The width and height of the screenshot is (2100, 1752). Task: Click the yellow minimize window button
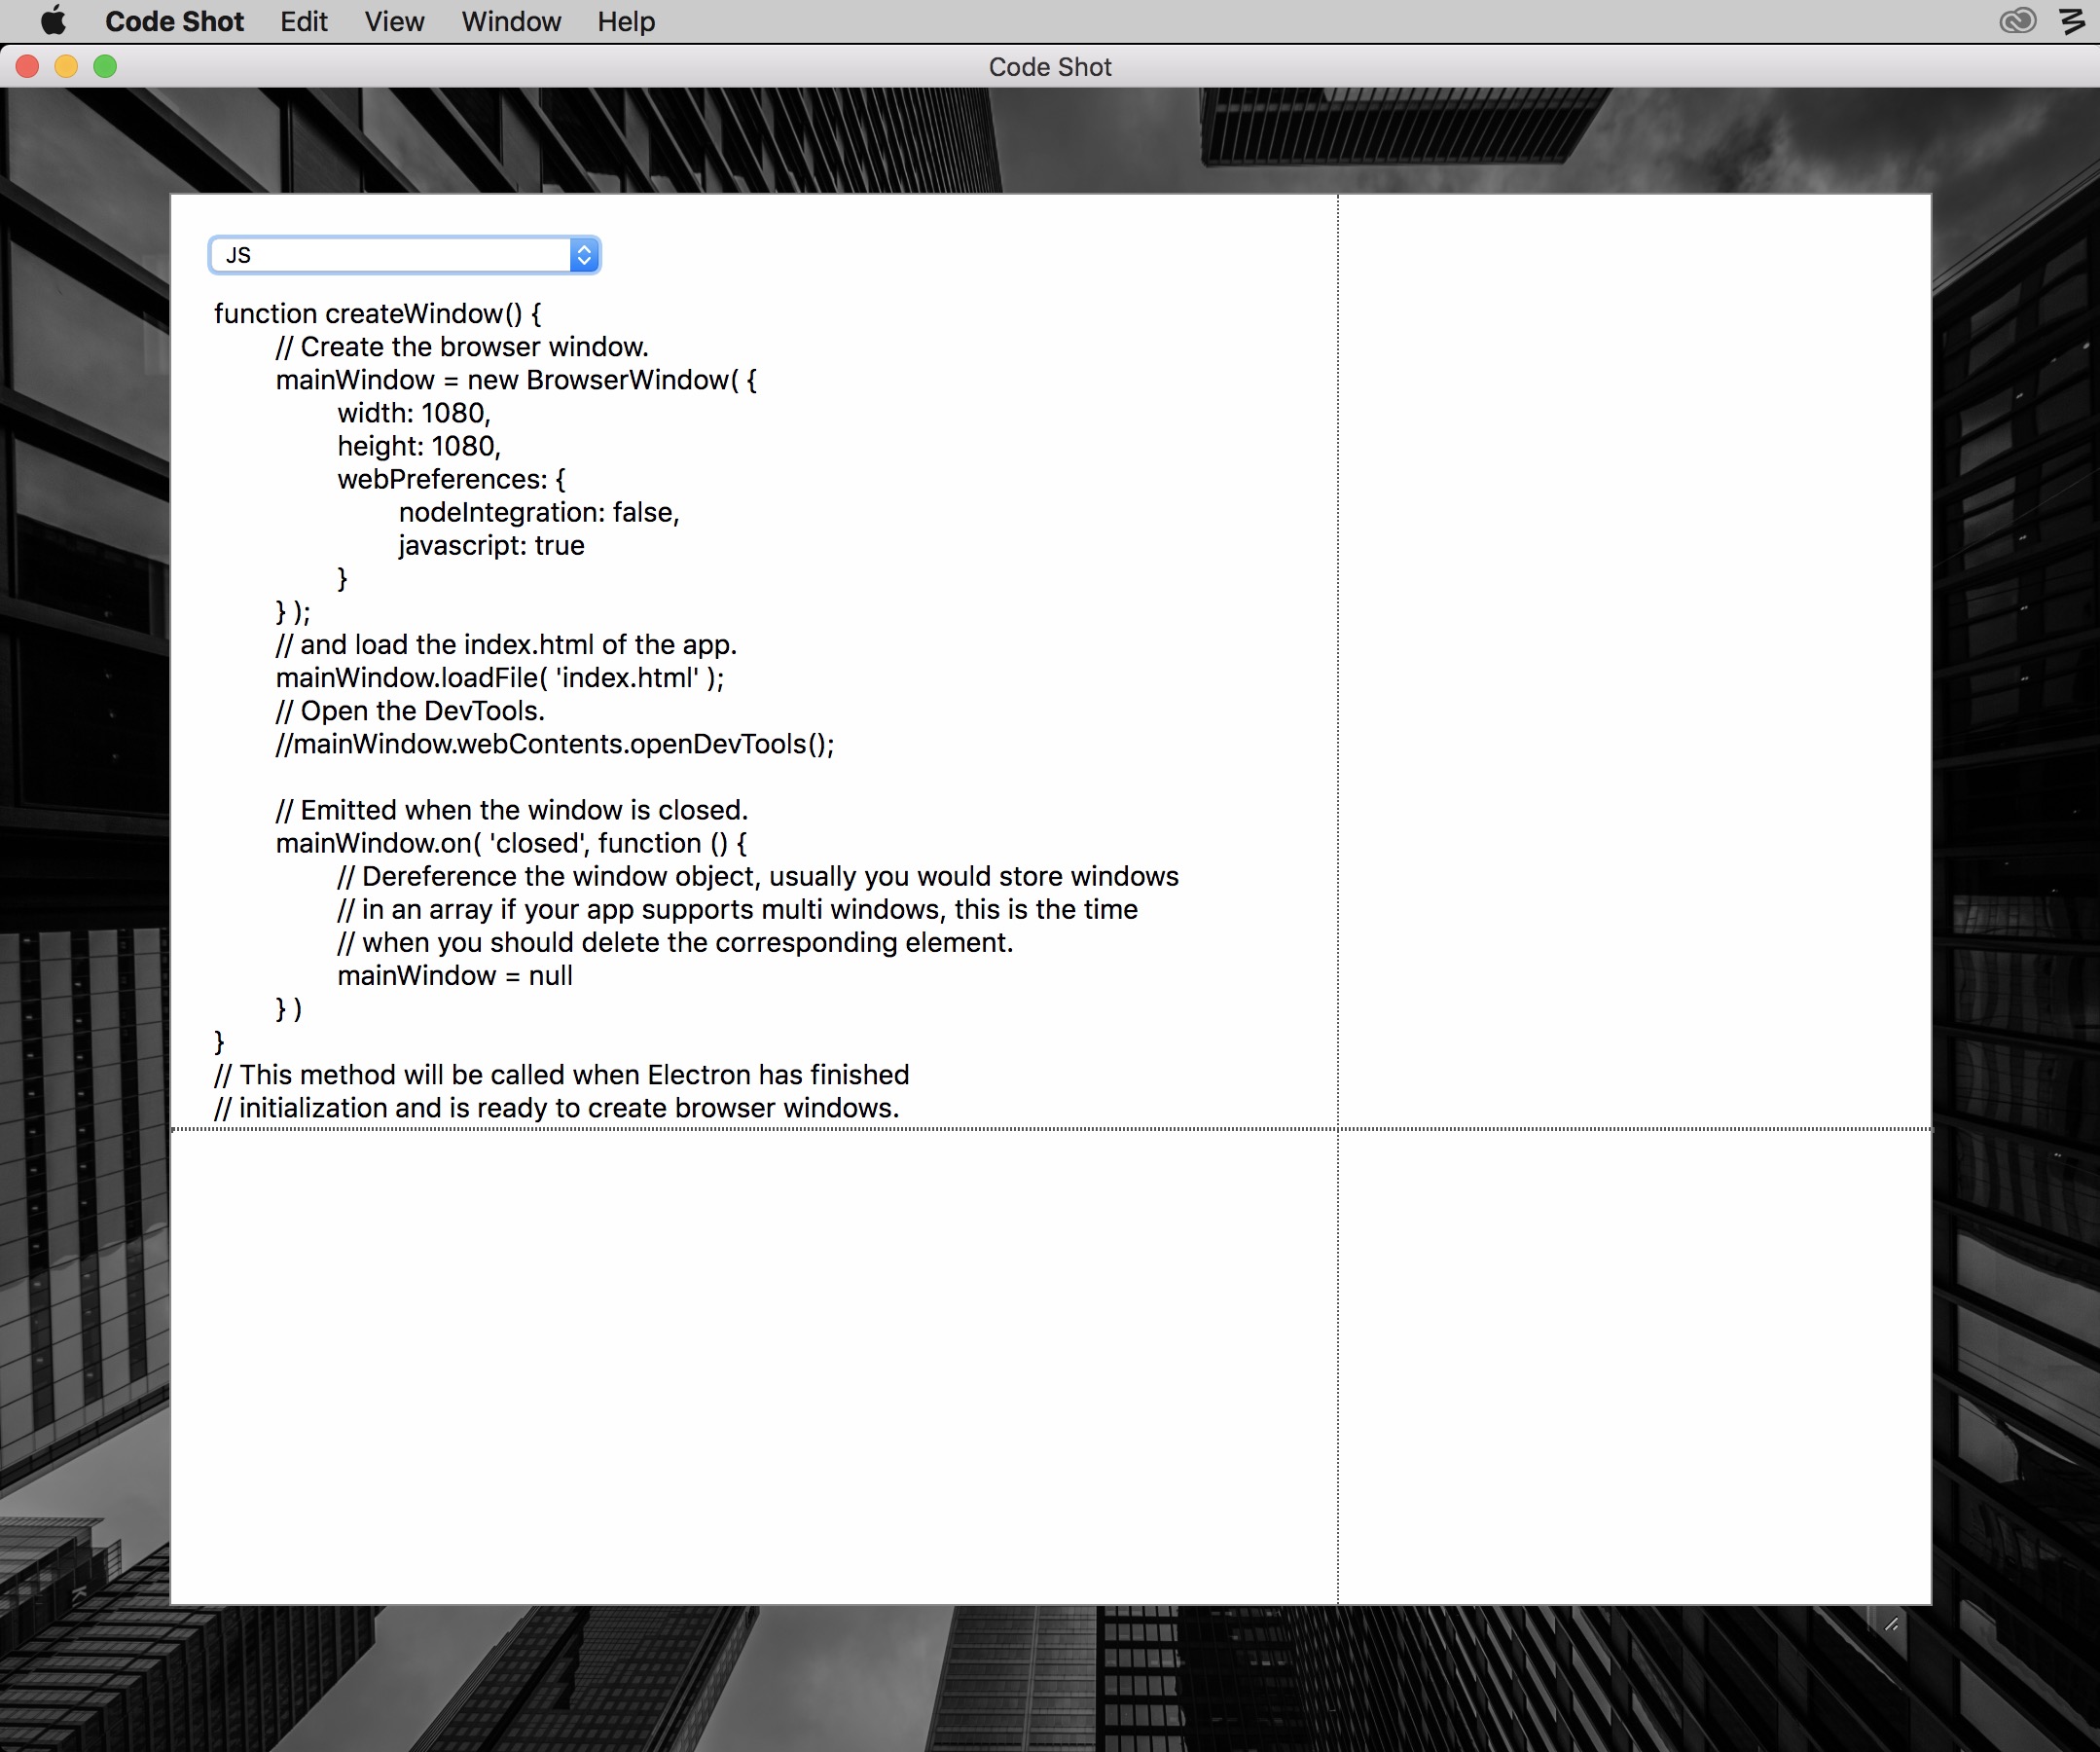click(66, 67)
